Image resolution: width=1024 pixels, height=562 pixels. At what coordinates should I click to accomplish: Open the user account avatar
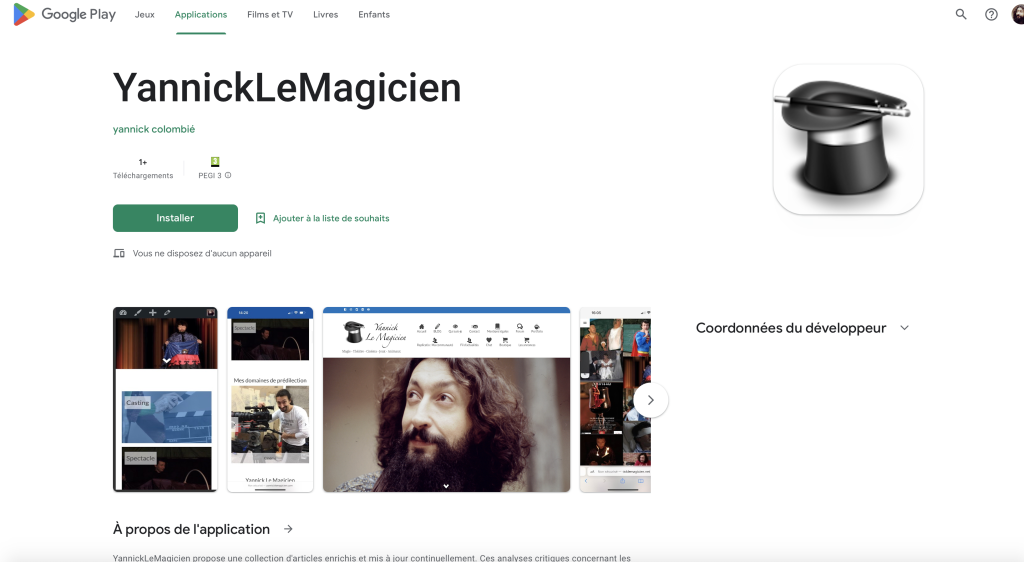point(1017,14)
